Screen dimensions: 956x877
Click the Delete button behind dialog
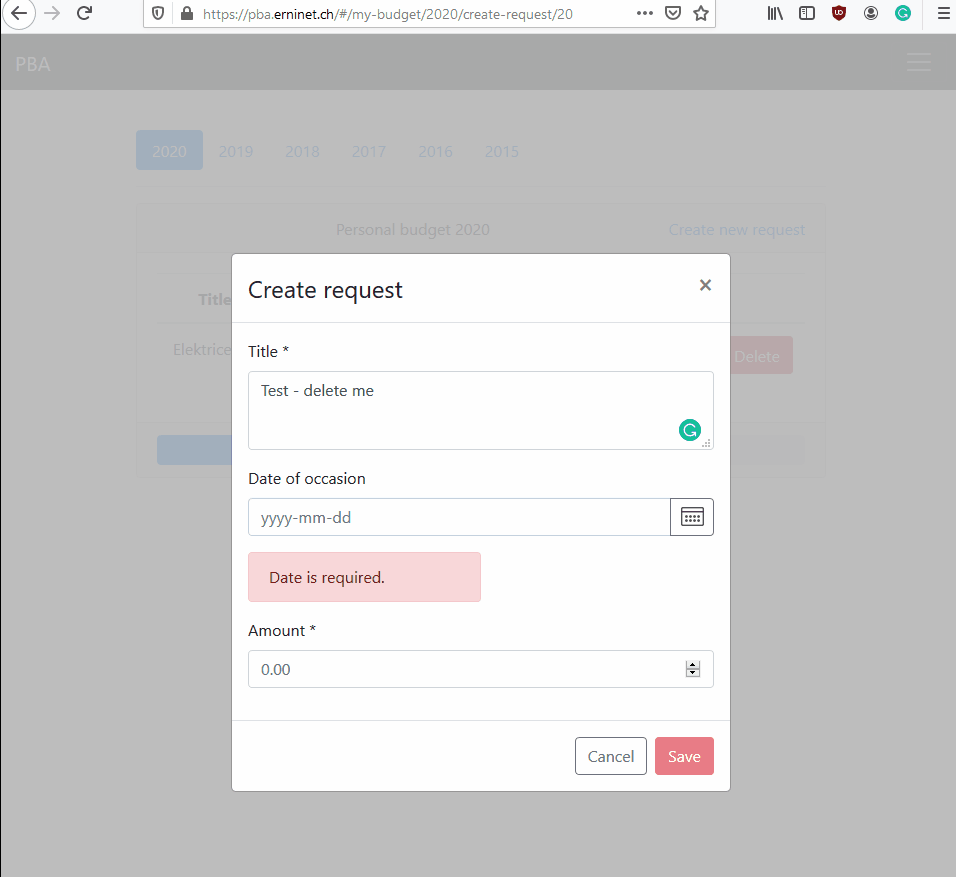761,356
